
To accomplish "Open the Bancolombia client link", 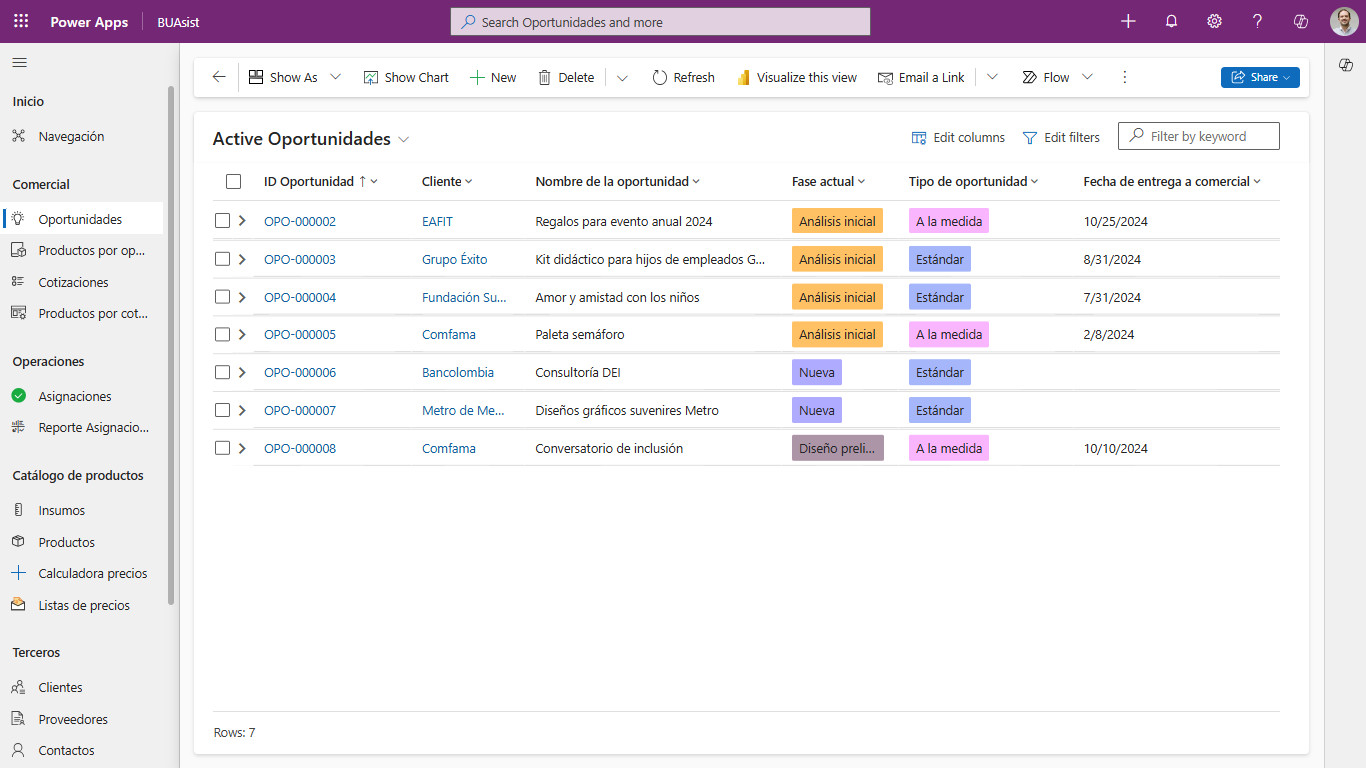I will click(x=458, y=372).
